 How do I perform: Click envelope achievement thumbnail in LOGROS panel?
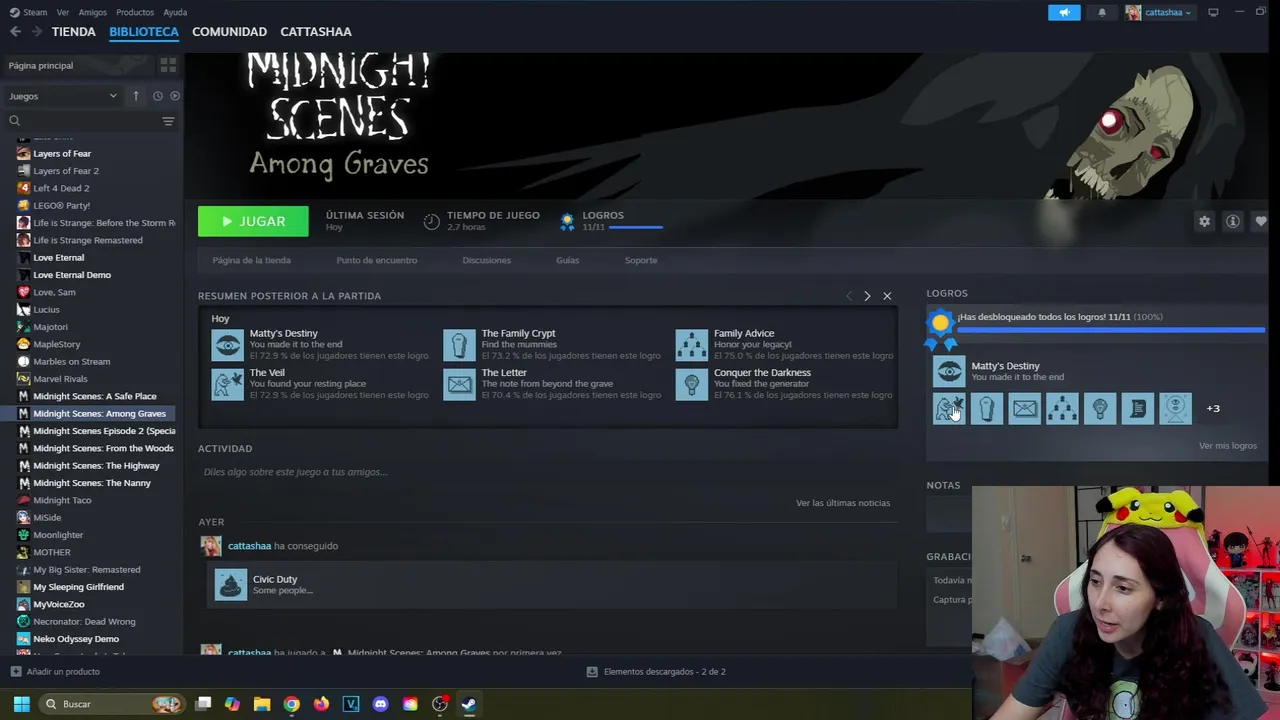(x=1024, y=408)
